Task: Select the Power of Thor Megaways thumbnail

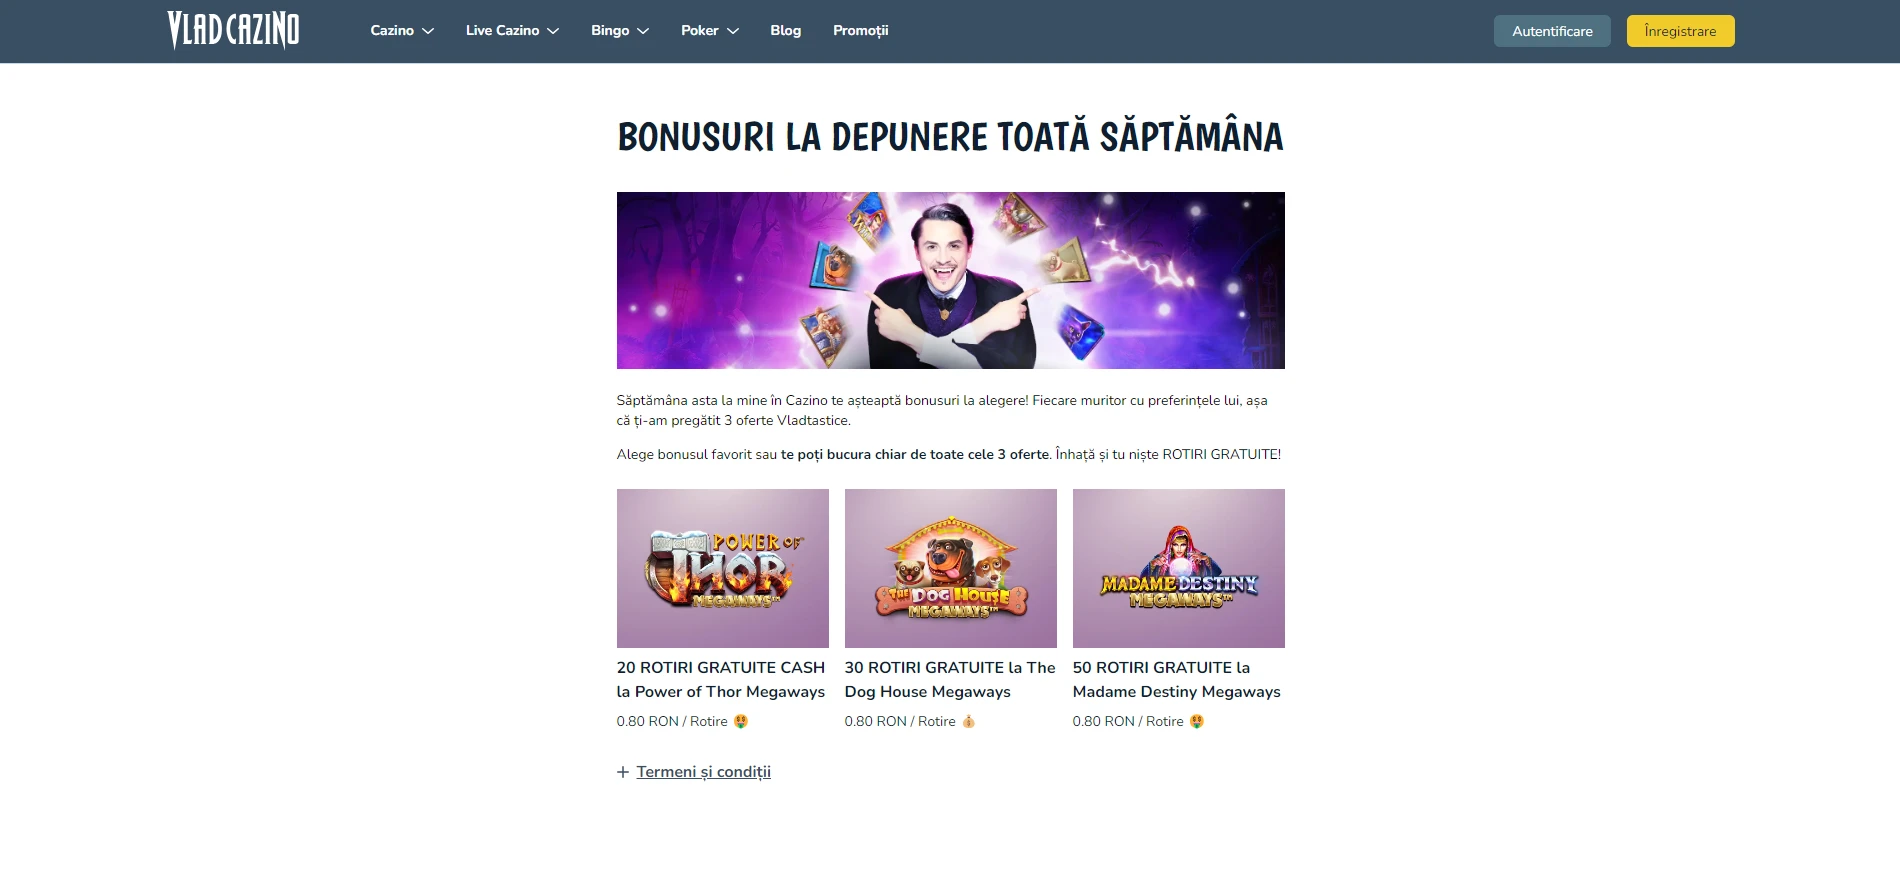Action: tap(723, 568)
